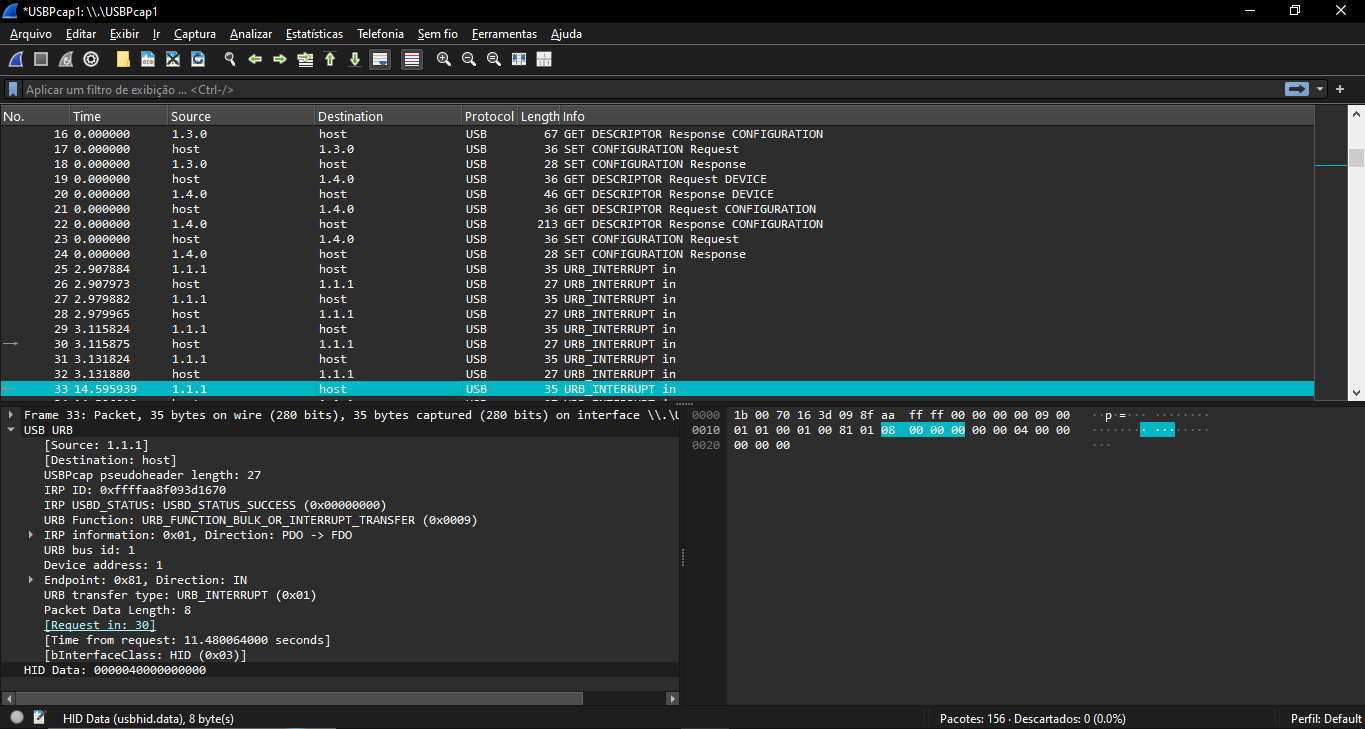This screenshot has height=729, width=1365.
Task: Reset packet text to normal size
Action: 494,59
